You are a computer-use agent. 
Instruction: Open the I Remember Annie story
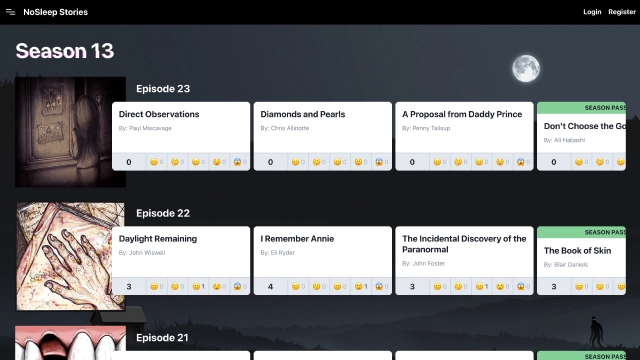point(322,252)
